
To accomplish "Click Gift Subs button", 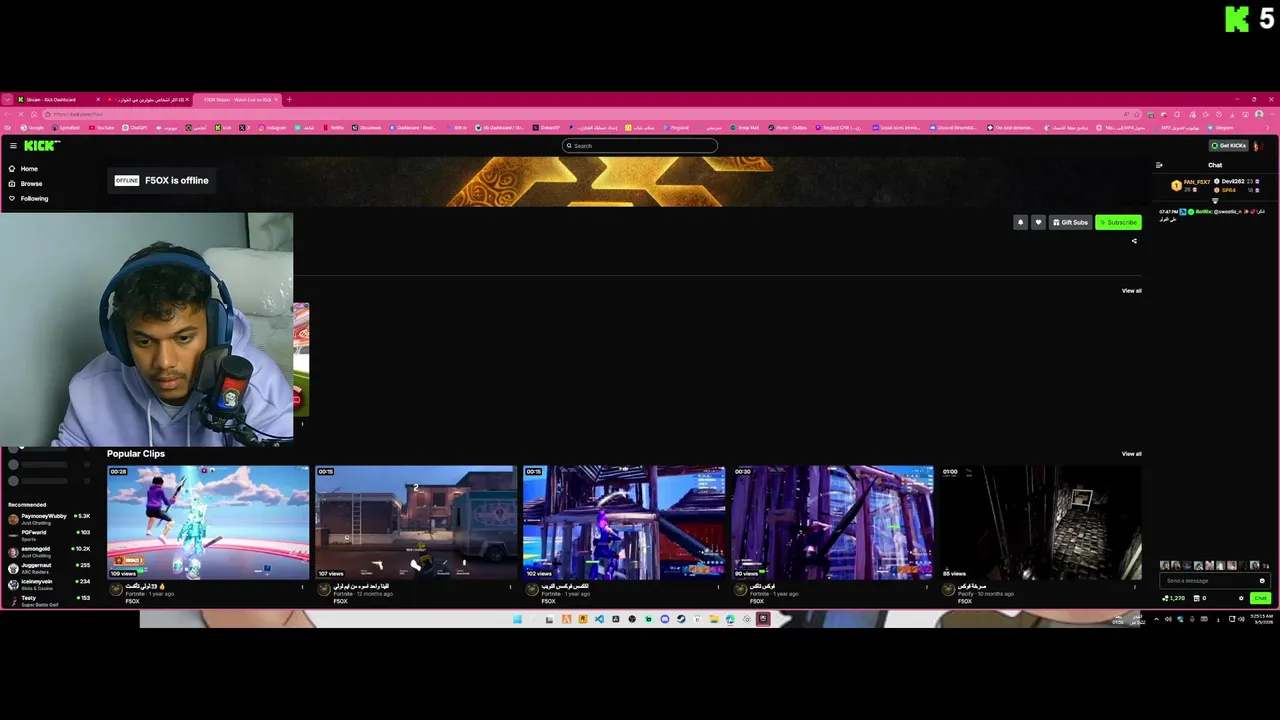I will click(x=1070, y=222).
